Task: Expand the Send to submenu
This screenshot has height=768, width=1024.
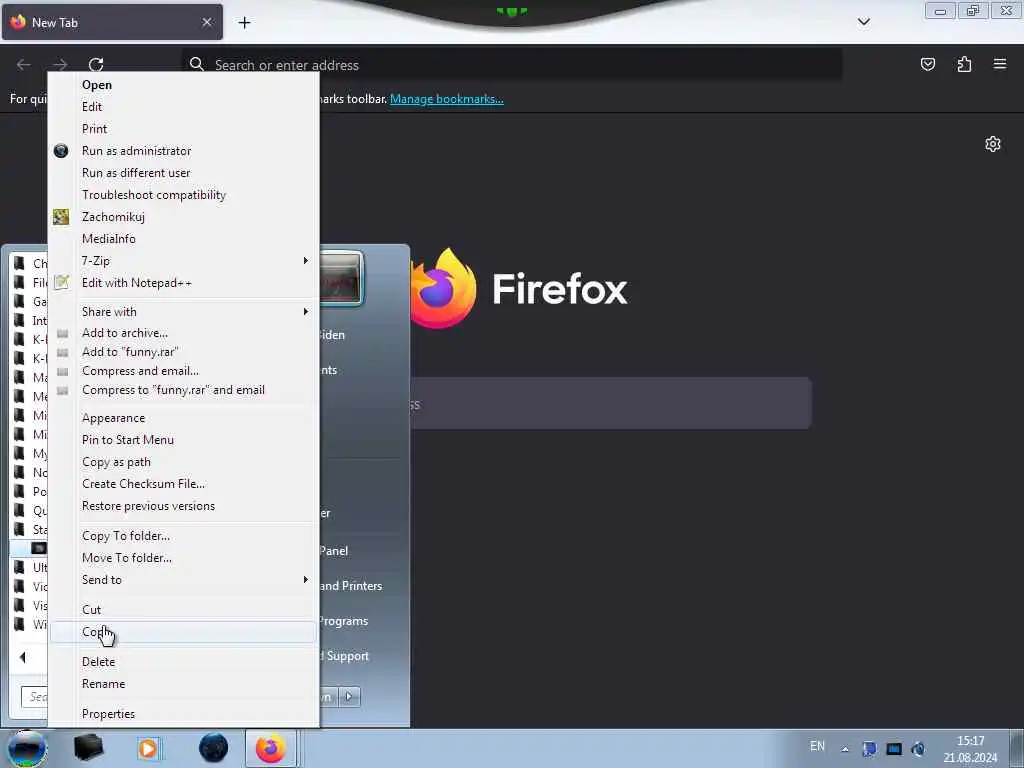Action: click(x=184, y=580)
